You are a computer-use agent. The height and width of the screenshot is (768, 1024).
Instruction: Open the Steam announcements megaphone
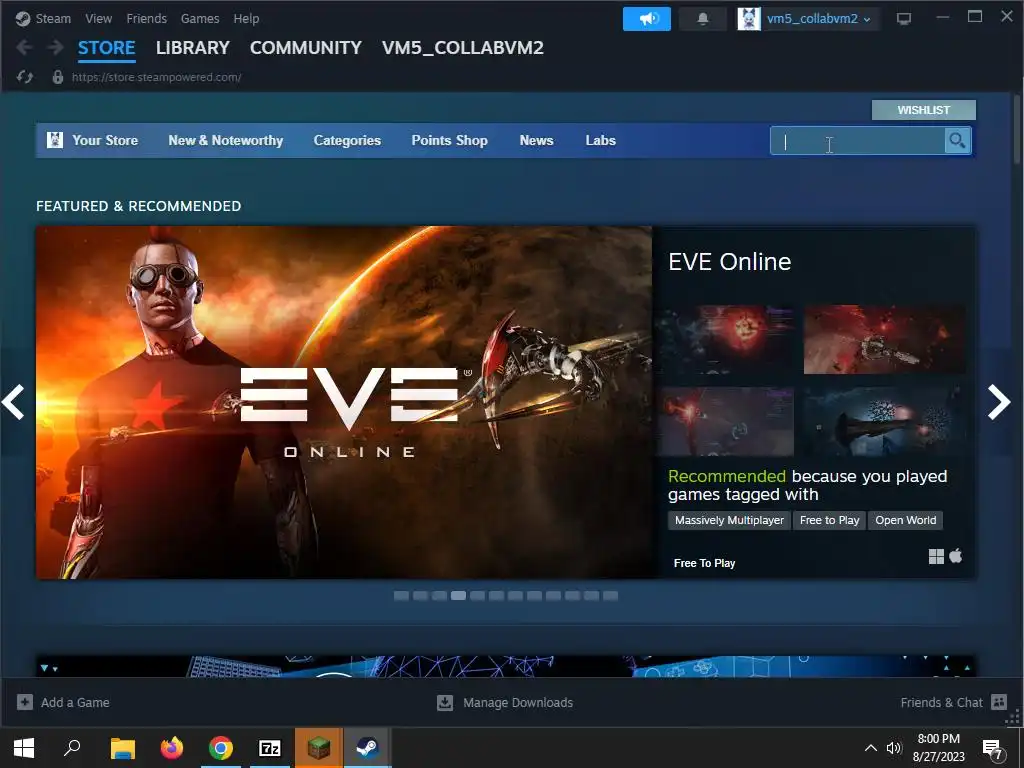(647, 19)
